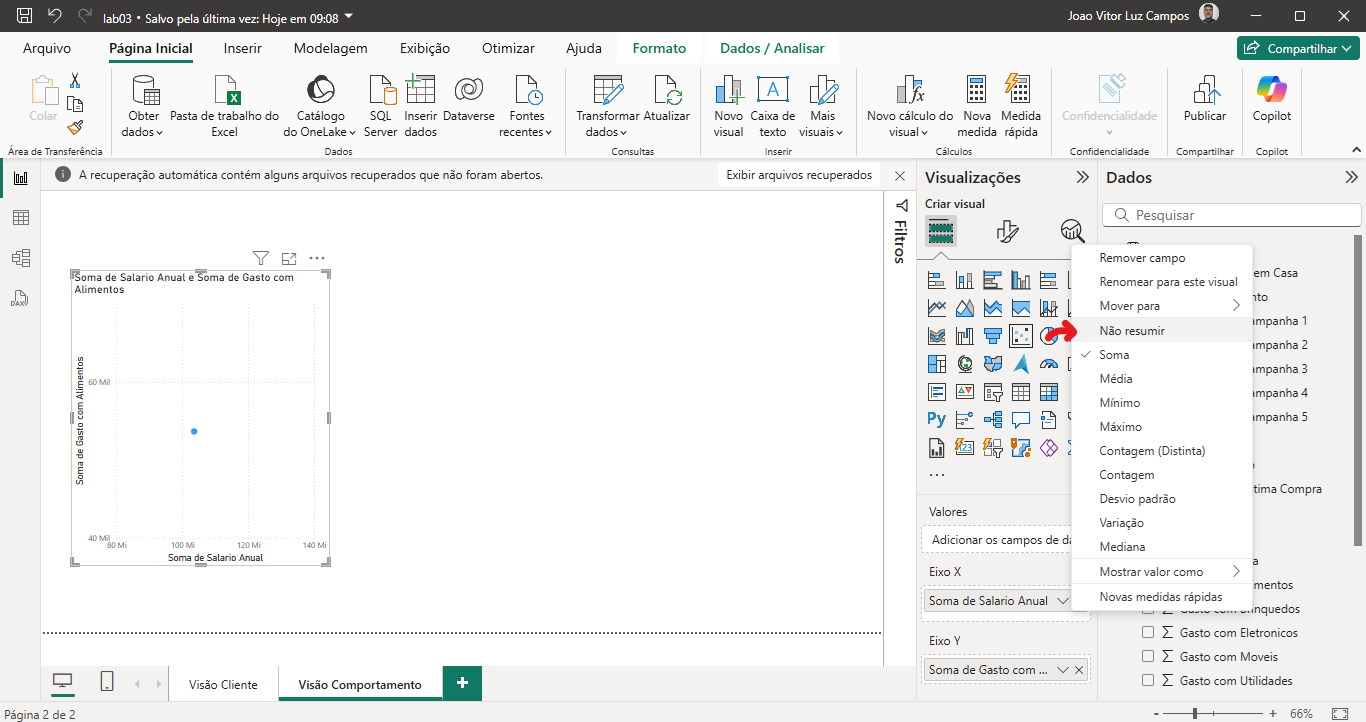Click Remover campo menu entry
The image size is (1366, 722).
pyautogui.click(x=1142, y=258)
